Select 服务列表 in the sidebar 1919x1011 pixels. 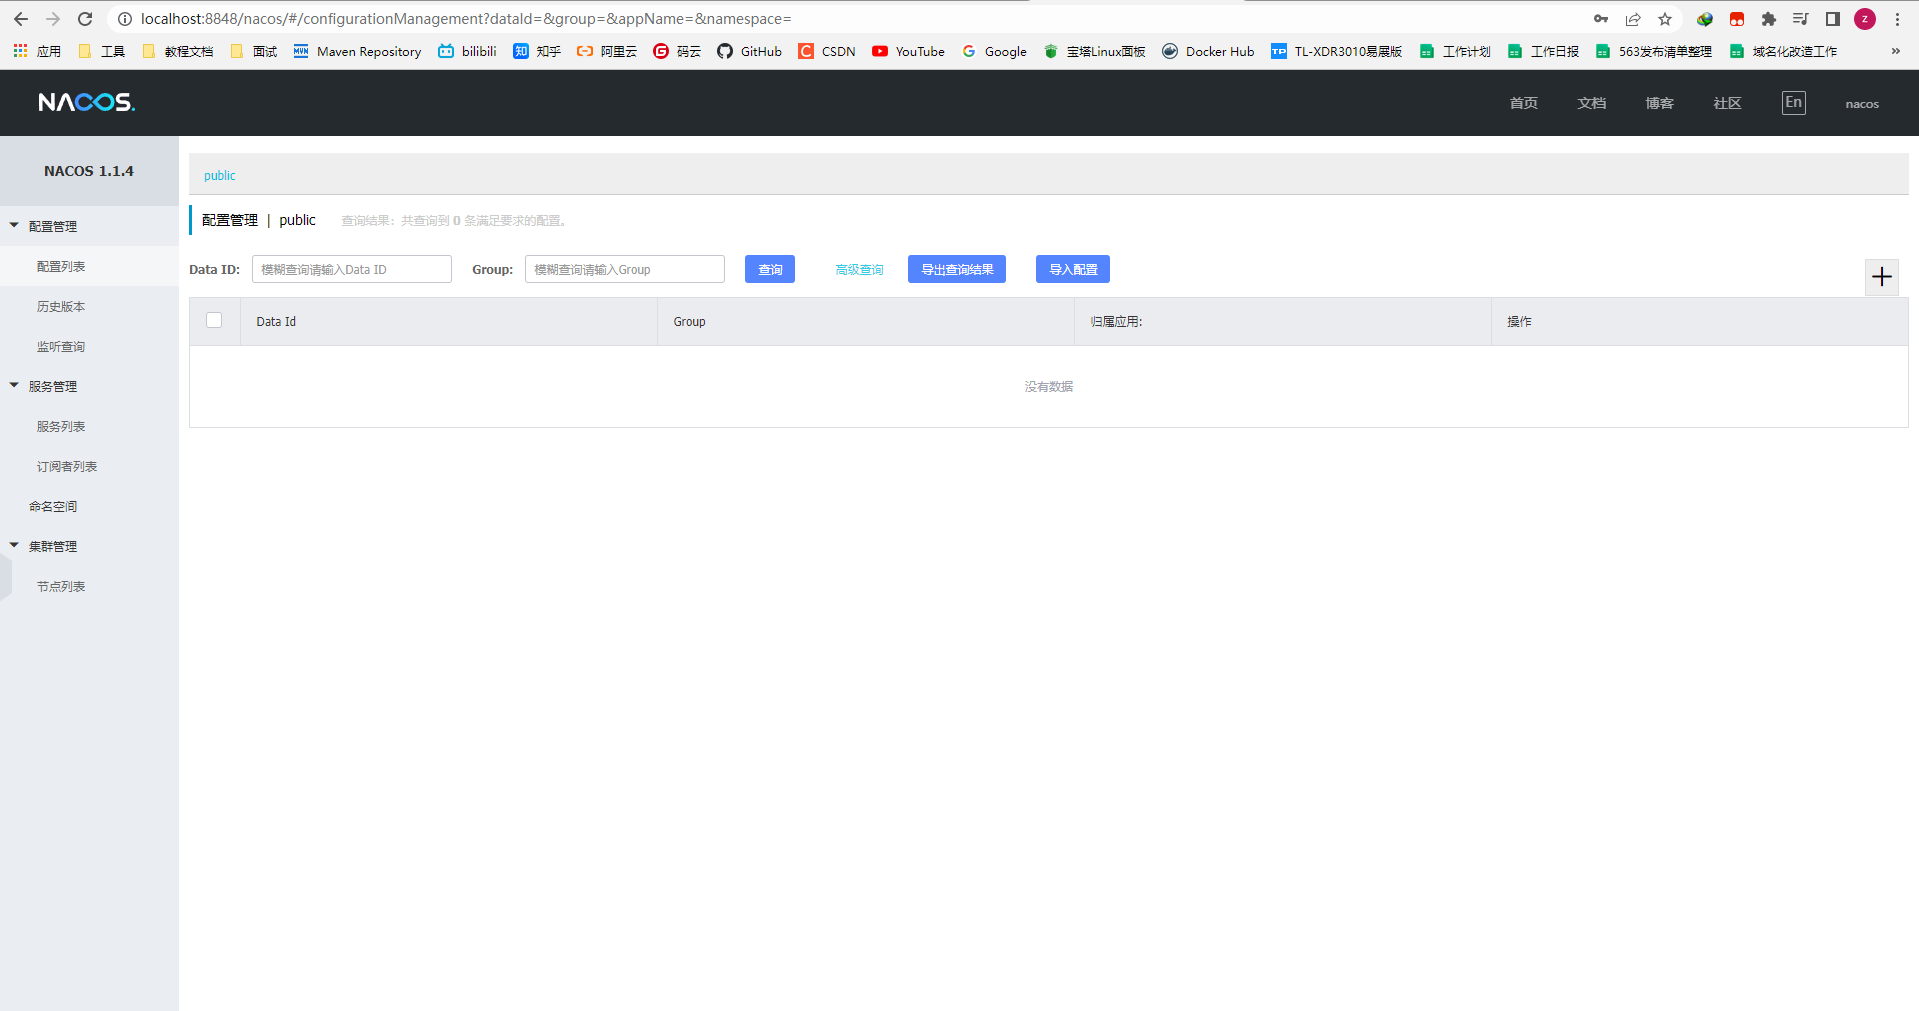(61, 426)
